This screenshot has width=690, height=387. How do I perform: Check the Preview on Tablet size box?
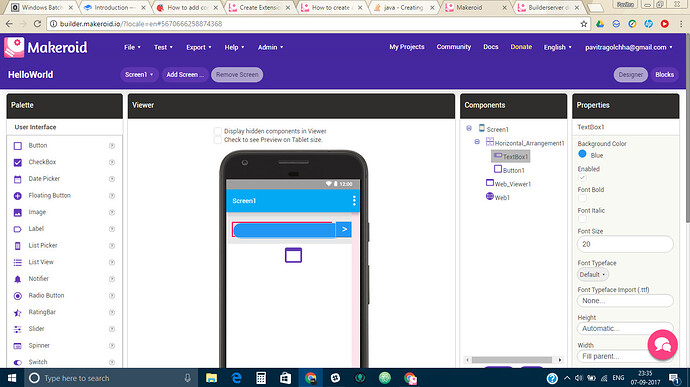217,140
